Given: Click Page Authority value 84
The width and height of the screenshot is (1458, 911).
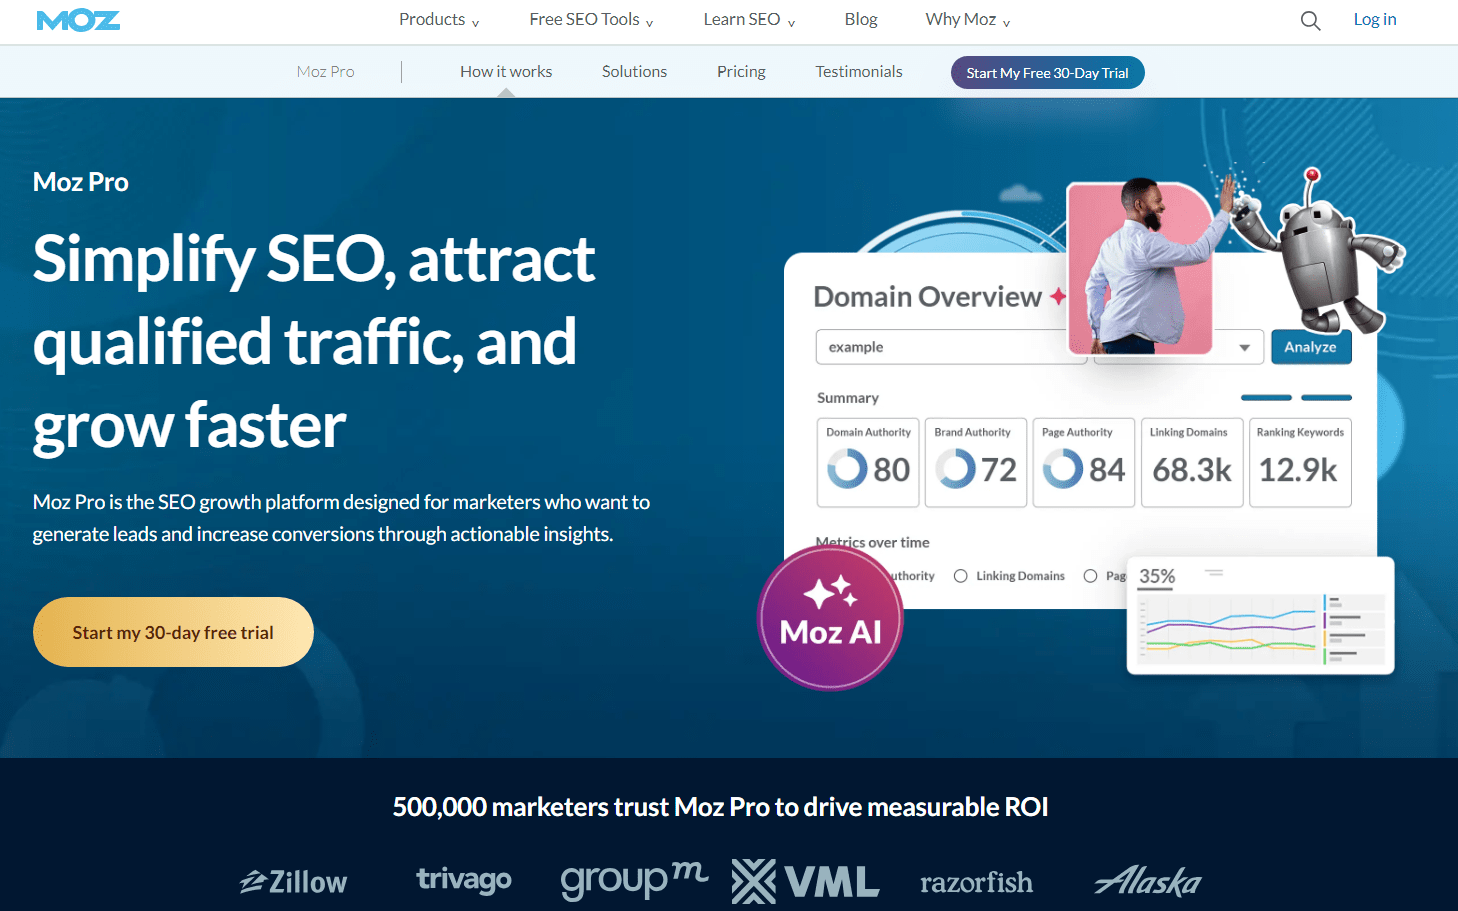Looking at the screenshot, I should (x=1107, y=469).
